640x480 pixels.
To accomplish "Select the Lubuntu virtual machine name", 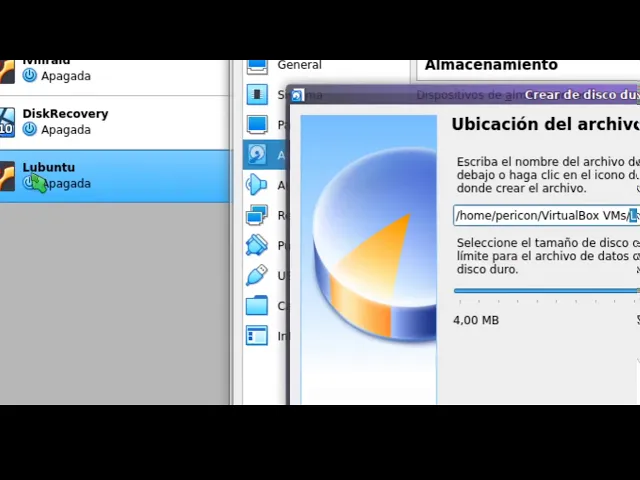I will point(49,167).
